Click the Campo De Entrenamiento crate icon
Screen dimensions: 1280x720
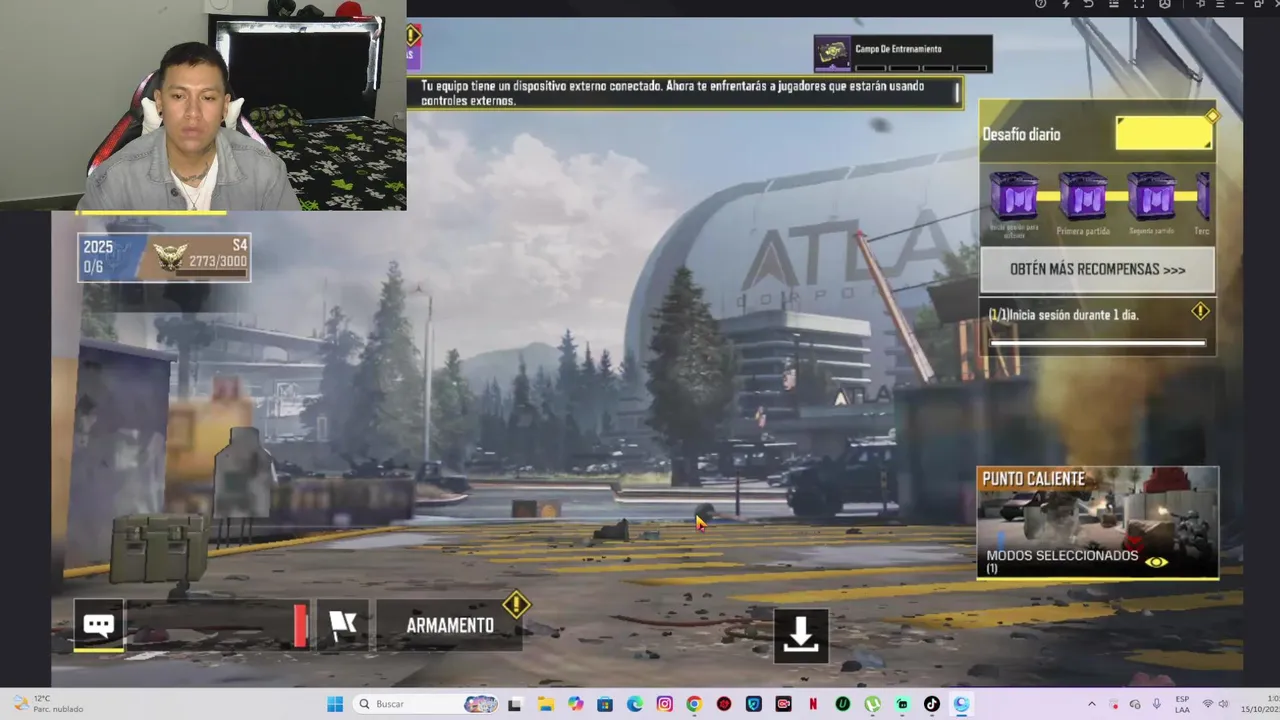click(832, 54)
